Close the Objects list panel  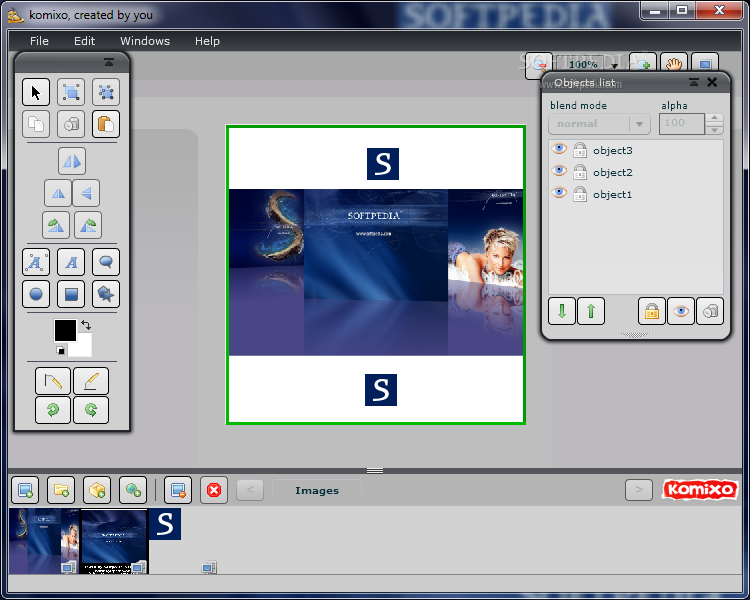click(712, 82)
